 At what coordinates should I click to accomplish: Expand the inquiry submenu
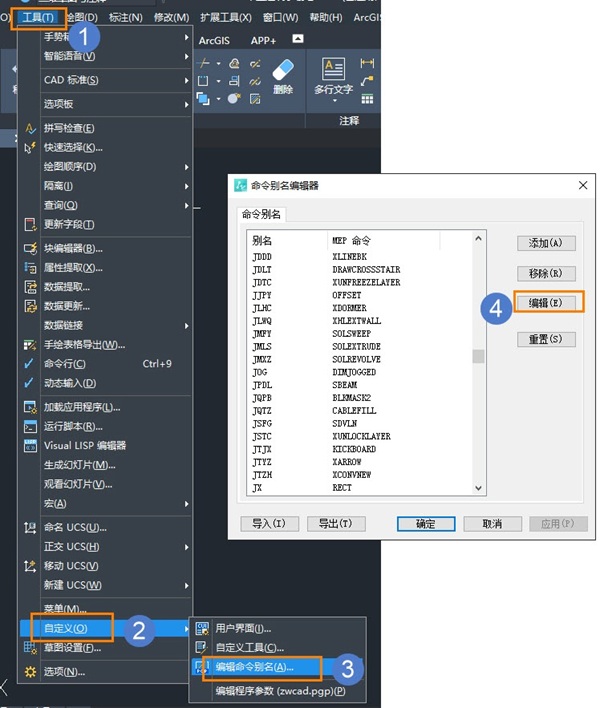click(106, 205)
